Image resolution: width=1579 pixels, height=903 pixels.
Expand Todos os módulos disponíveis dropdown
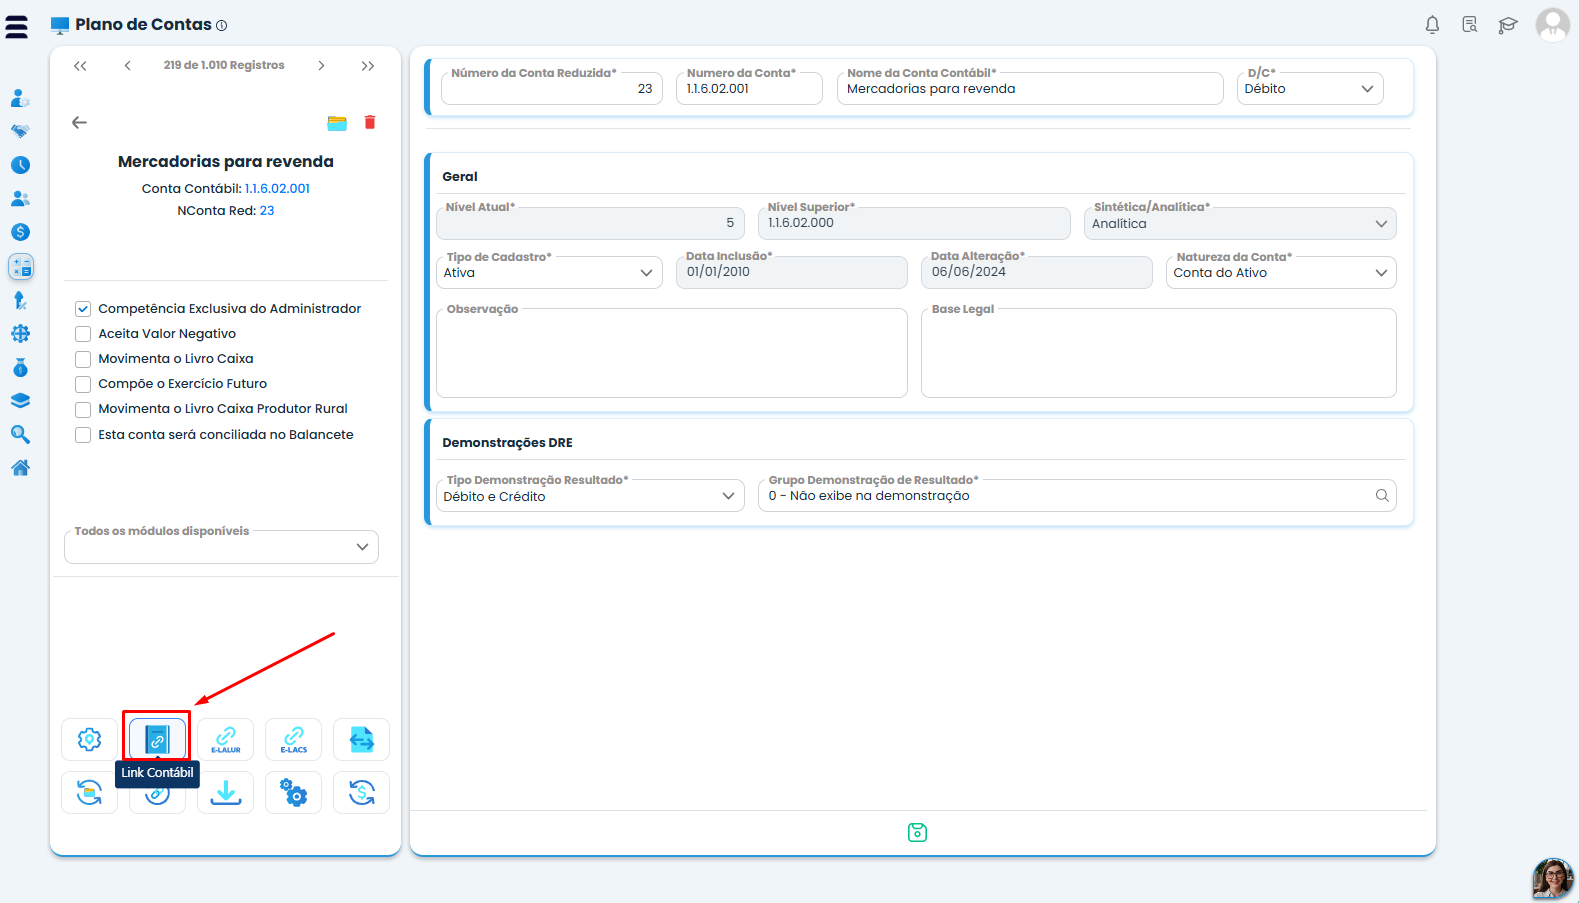pos(221,547)
